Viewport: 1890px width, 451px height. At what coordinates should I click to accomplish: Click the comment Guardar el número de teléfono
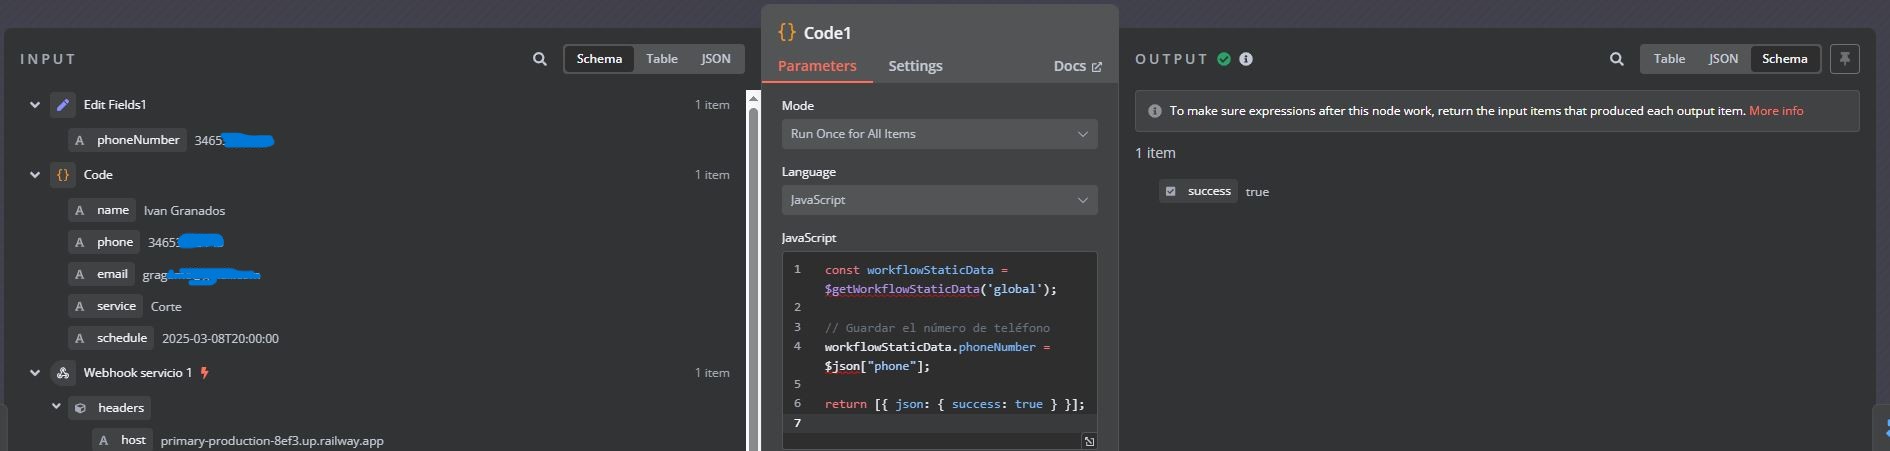tap(937, 328)
